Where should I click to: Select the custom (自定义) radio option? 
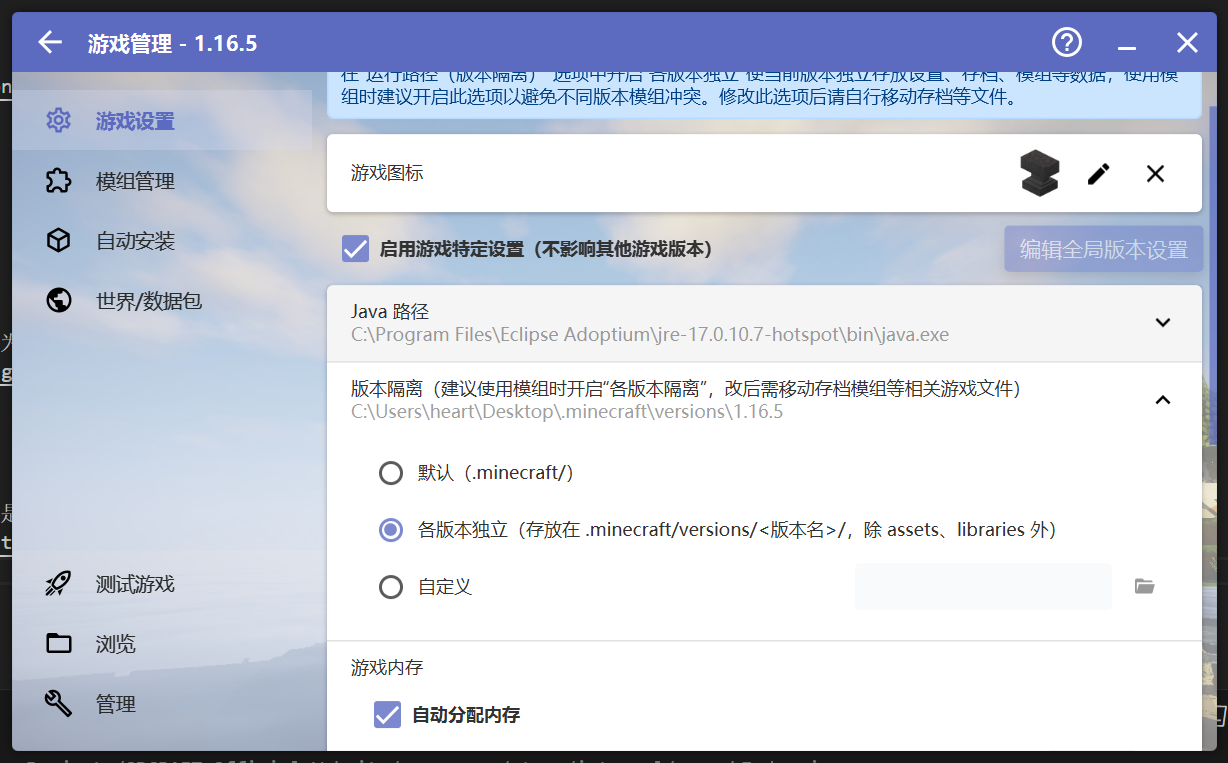coord(391,587)
